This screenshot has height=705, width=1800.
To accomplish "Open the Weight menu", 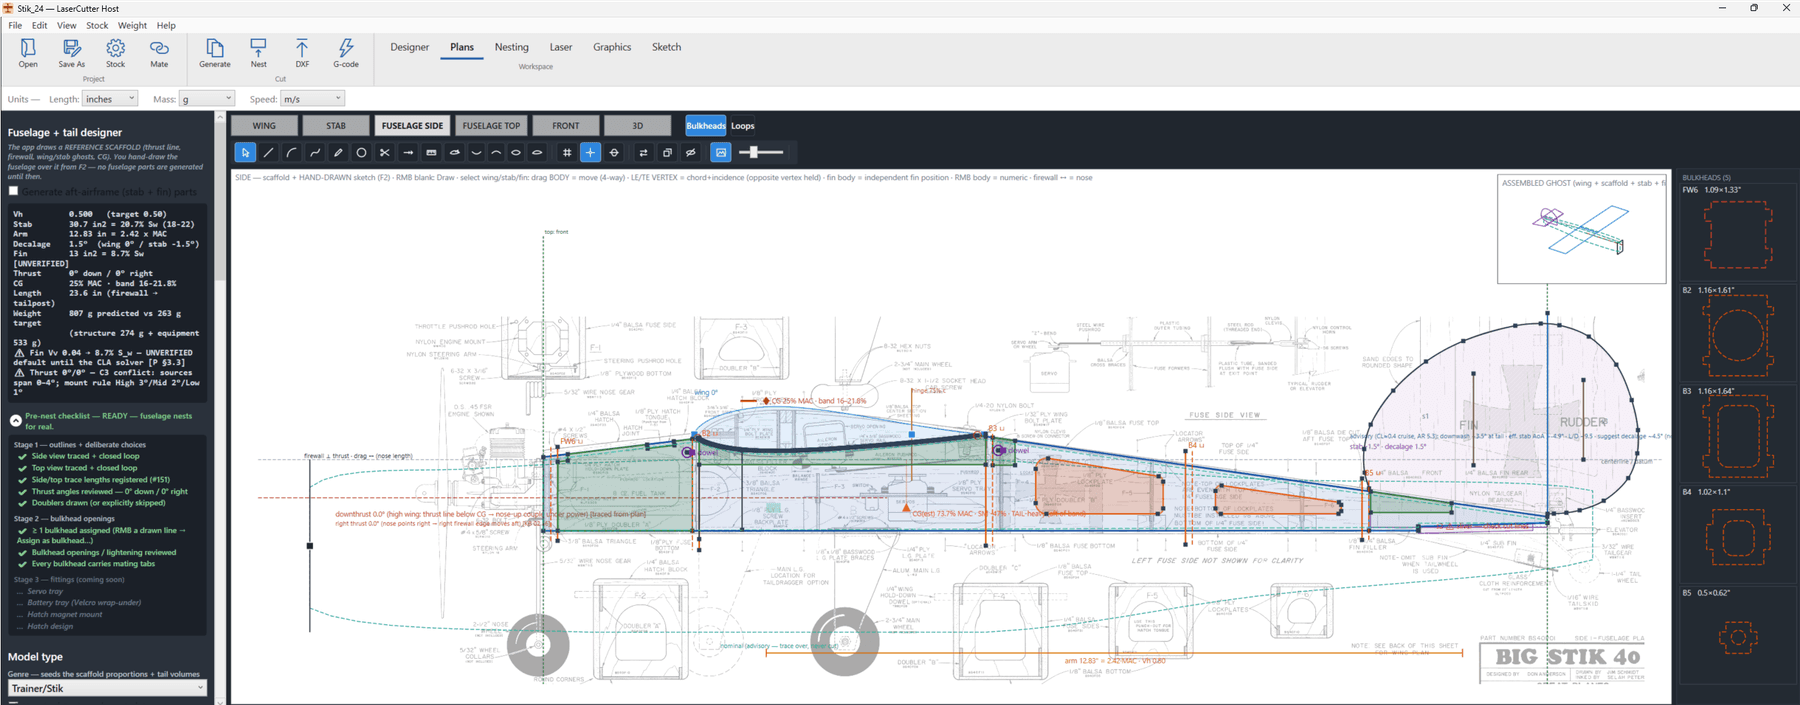I will tap(132, 25).
